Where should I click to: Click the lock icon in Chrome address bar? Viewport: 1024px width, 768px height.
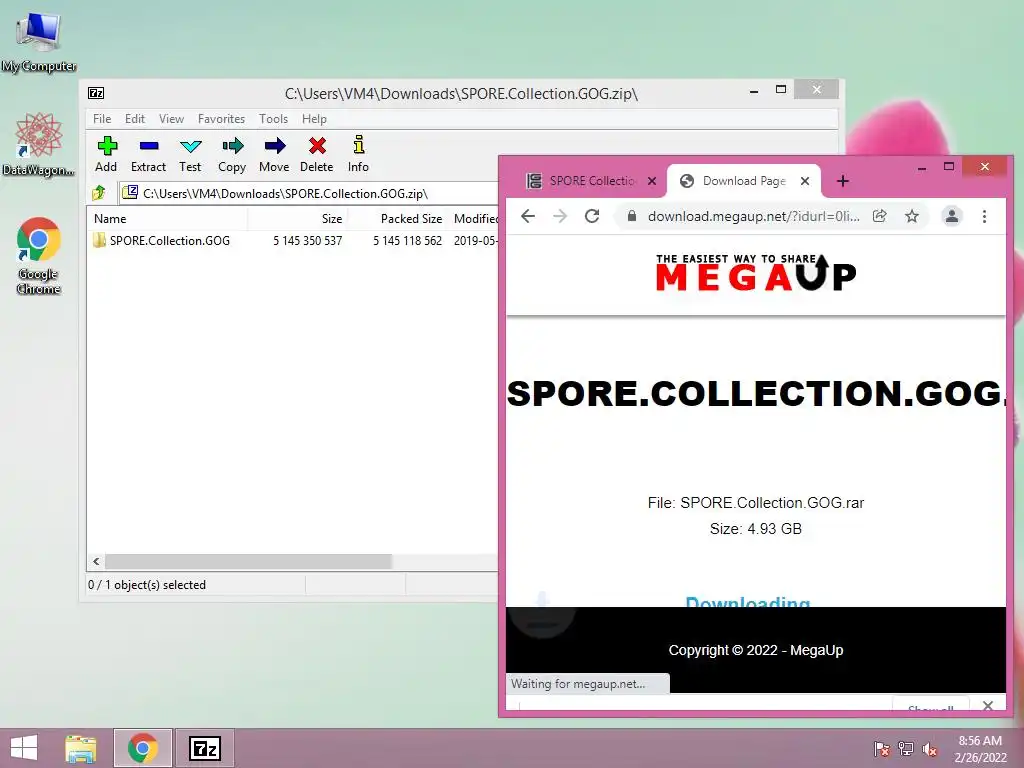pos(632,216)
